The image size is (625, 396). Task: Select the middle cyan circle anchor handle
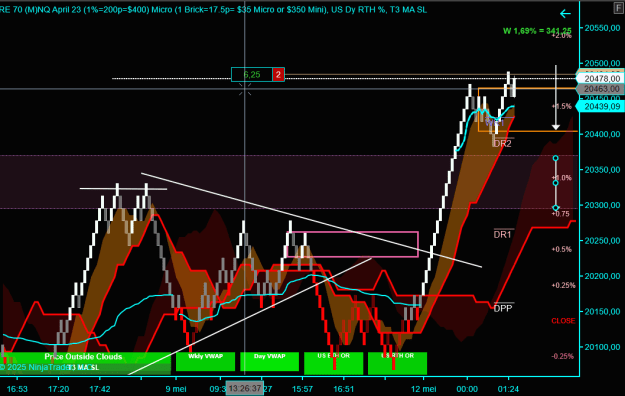click(555, 183)
